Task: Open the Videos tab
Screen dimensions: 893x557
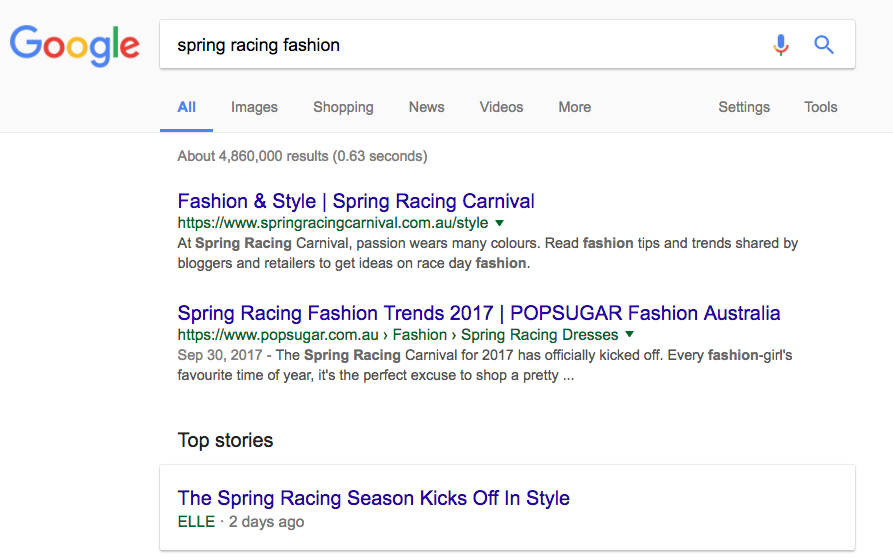Action: coord(501,107)
